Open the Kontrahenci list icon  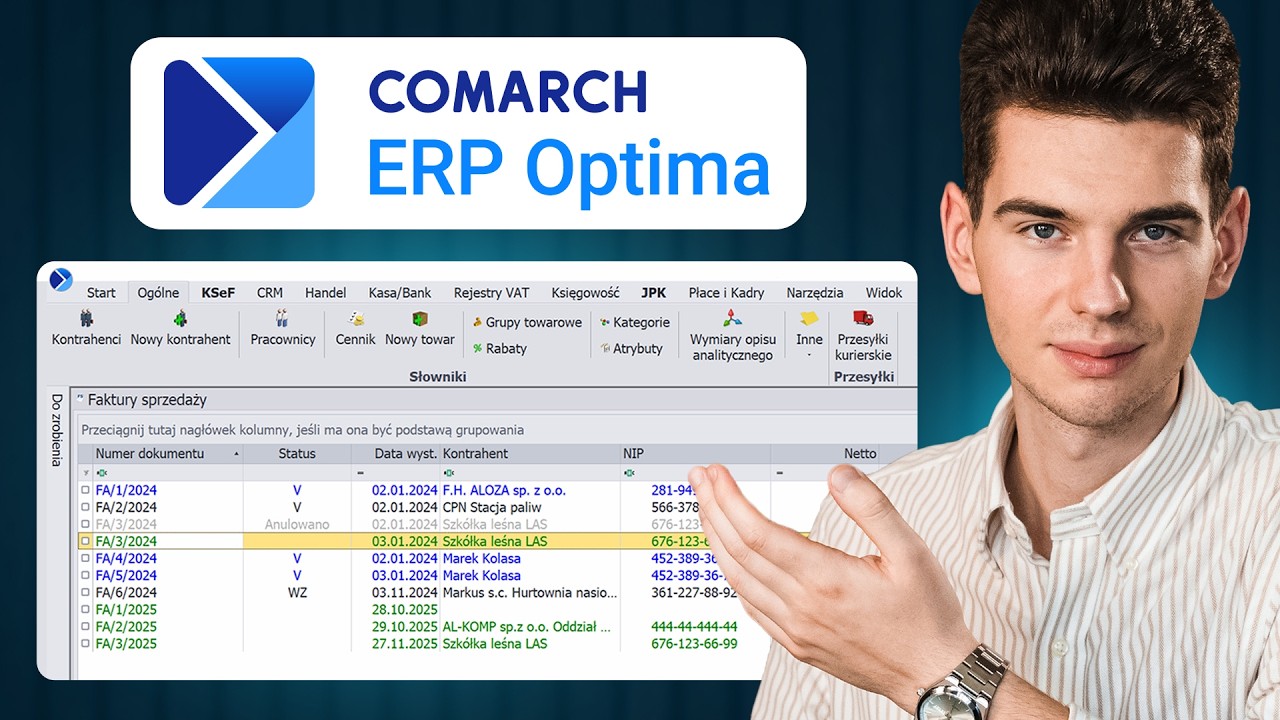tap(86, 319)
